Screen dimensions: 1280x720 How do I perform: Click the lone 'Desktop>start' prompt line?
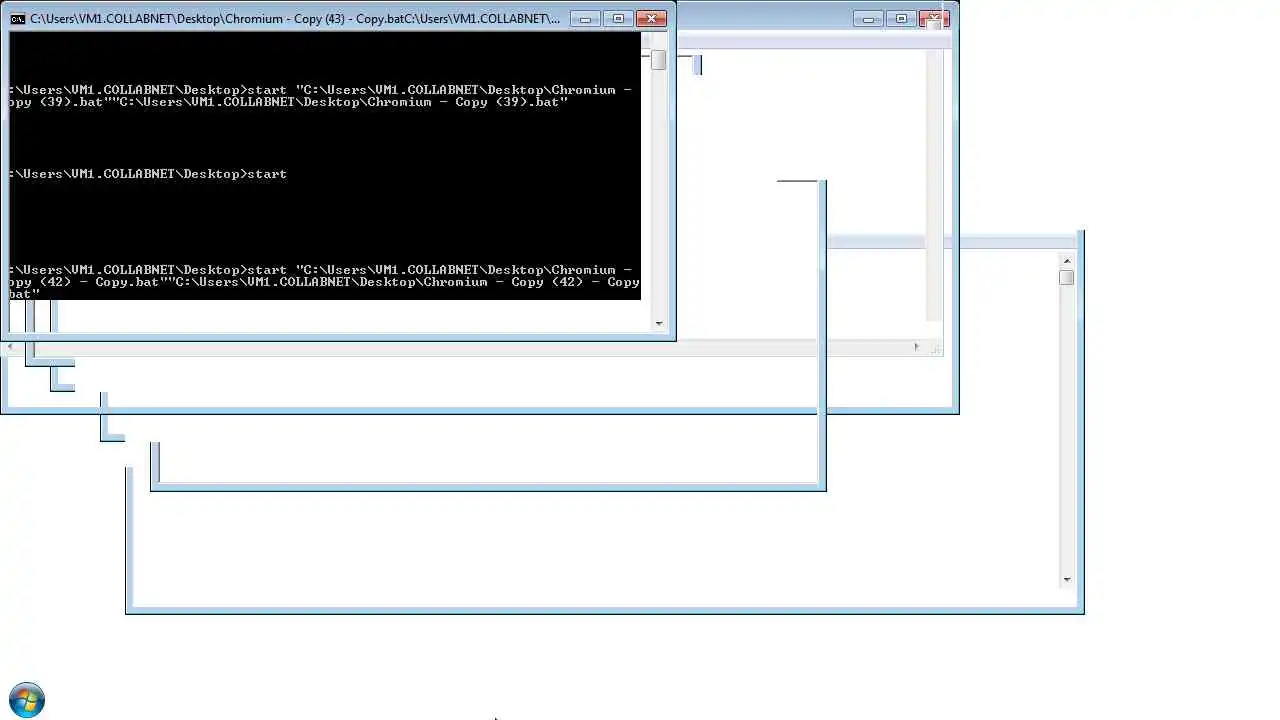pos(148,174)
